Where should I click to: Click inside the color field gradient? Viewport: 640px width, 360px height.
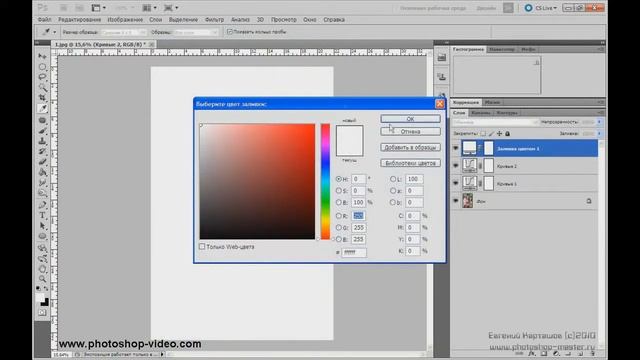tap(257, 182)
